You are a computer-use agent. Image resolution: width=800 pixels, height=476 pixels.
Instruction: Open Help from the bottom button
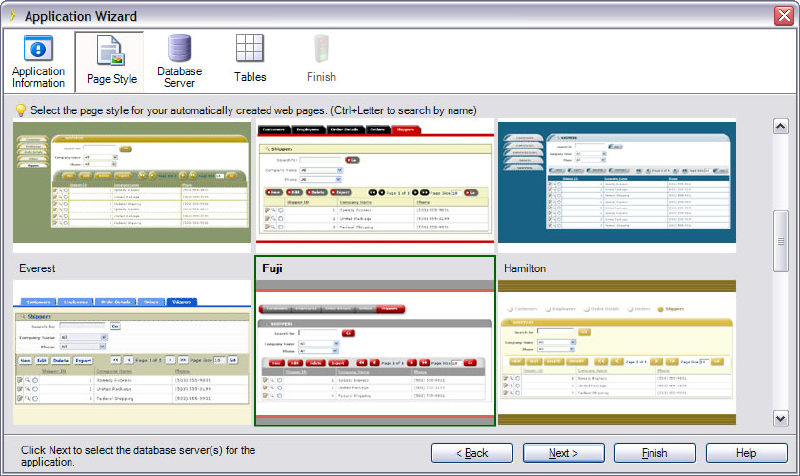point(746,453)
